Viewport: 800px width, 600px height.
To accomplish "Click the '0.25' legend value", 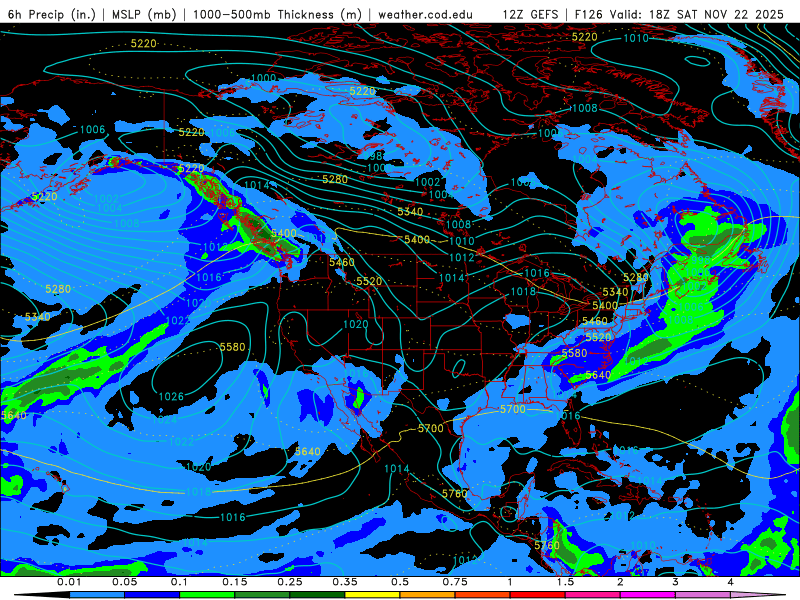I will [290, 582].
